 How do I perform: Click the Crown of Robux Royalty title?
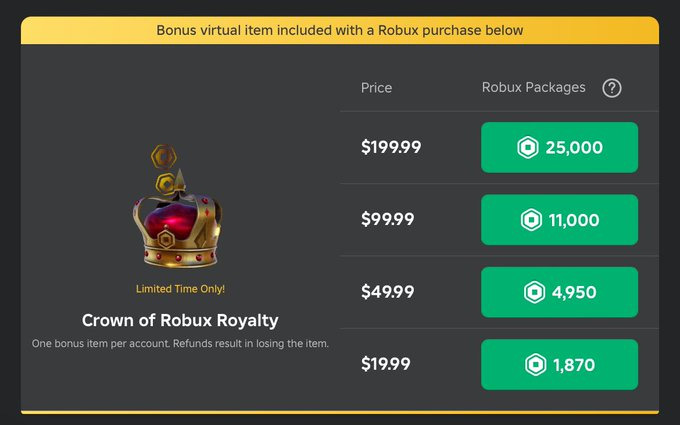180,321
